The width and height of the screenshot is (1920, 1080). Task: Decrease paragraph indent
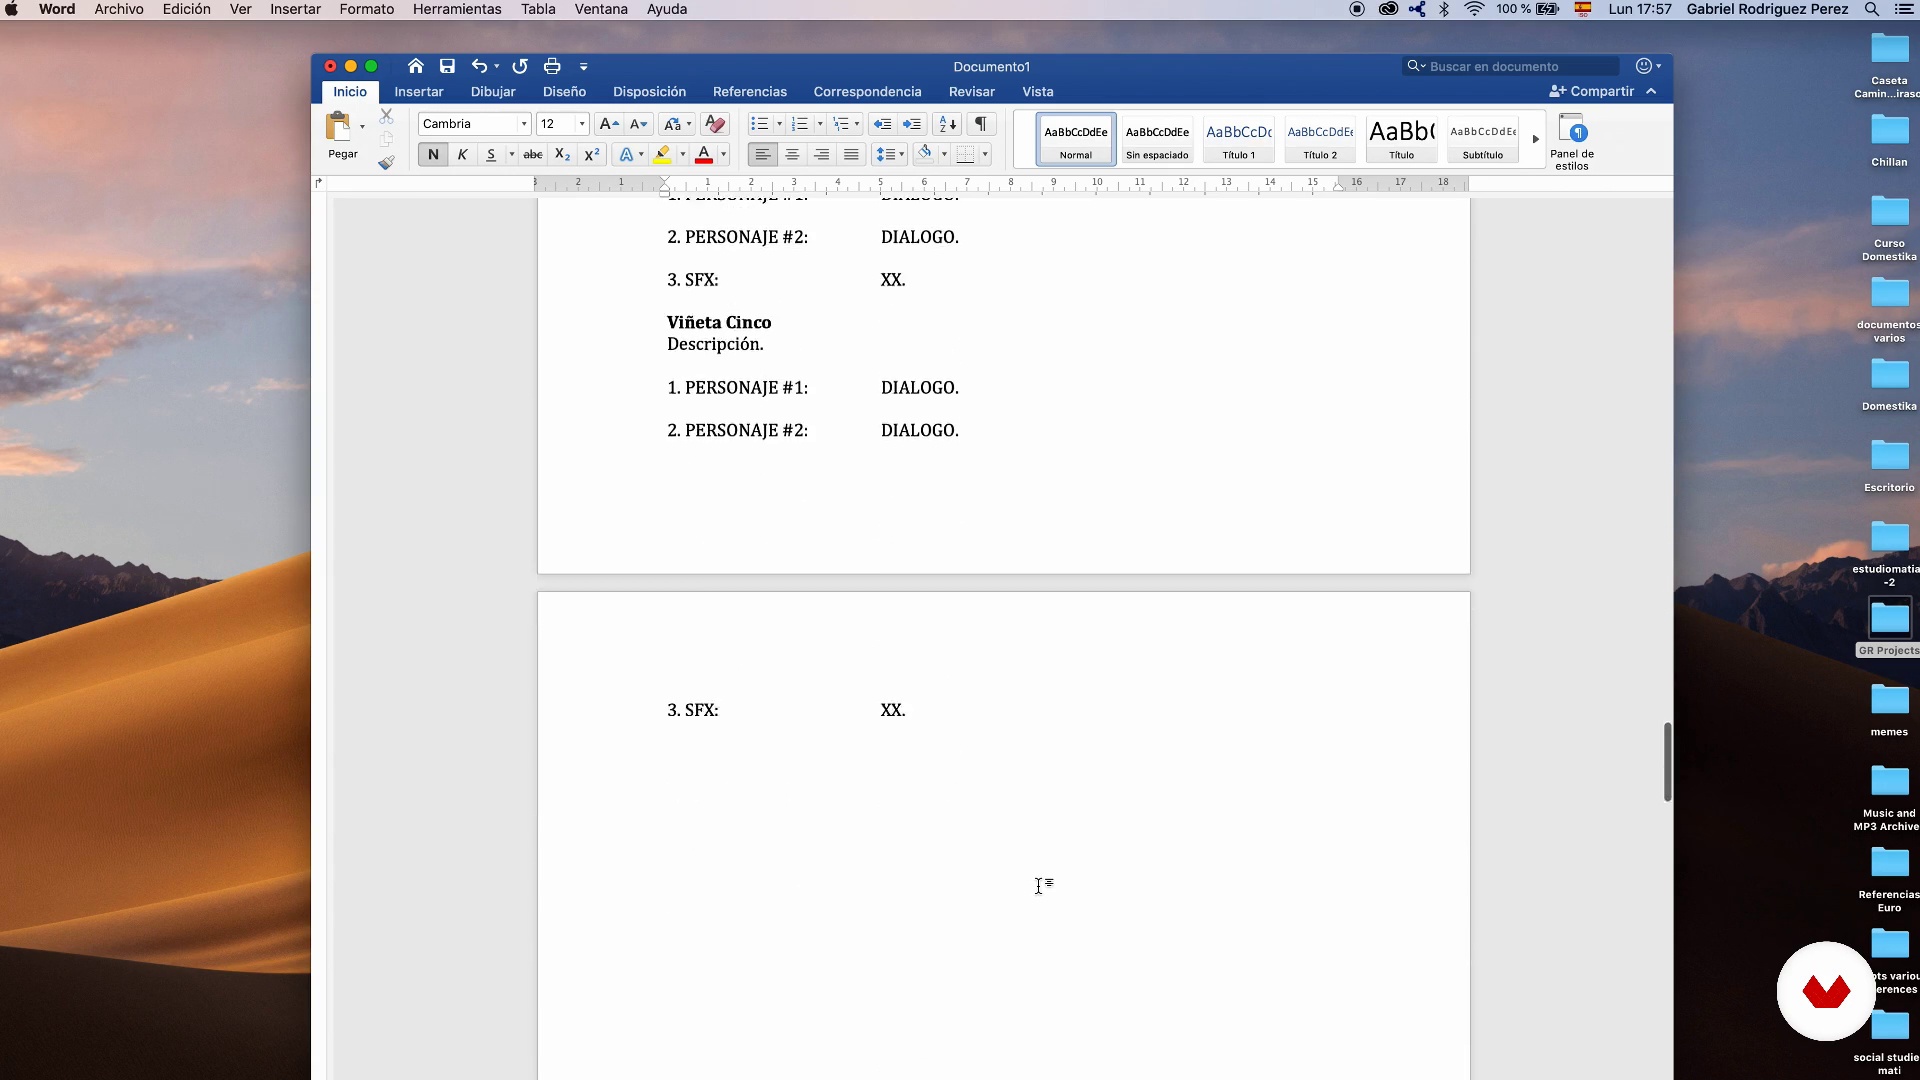(x=882, y=124)
